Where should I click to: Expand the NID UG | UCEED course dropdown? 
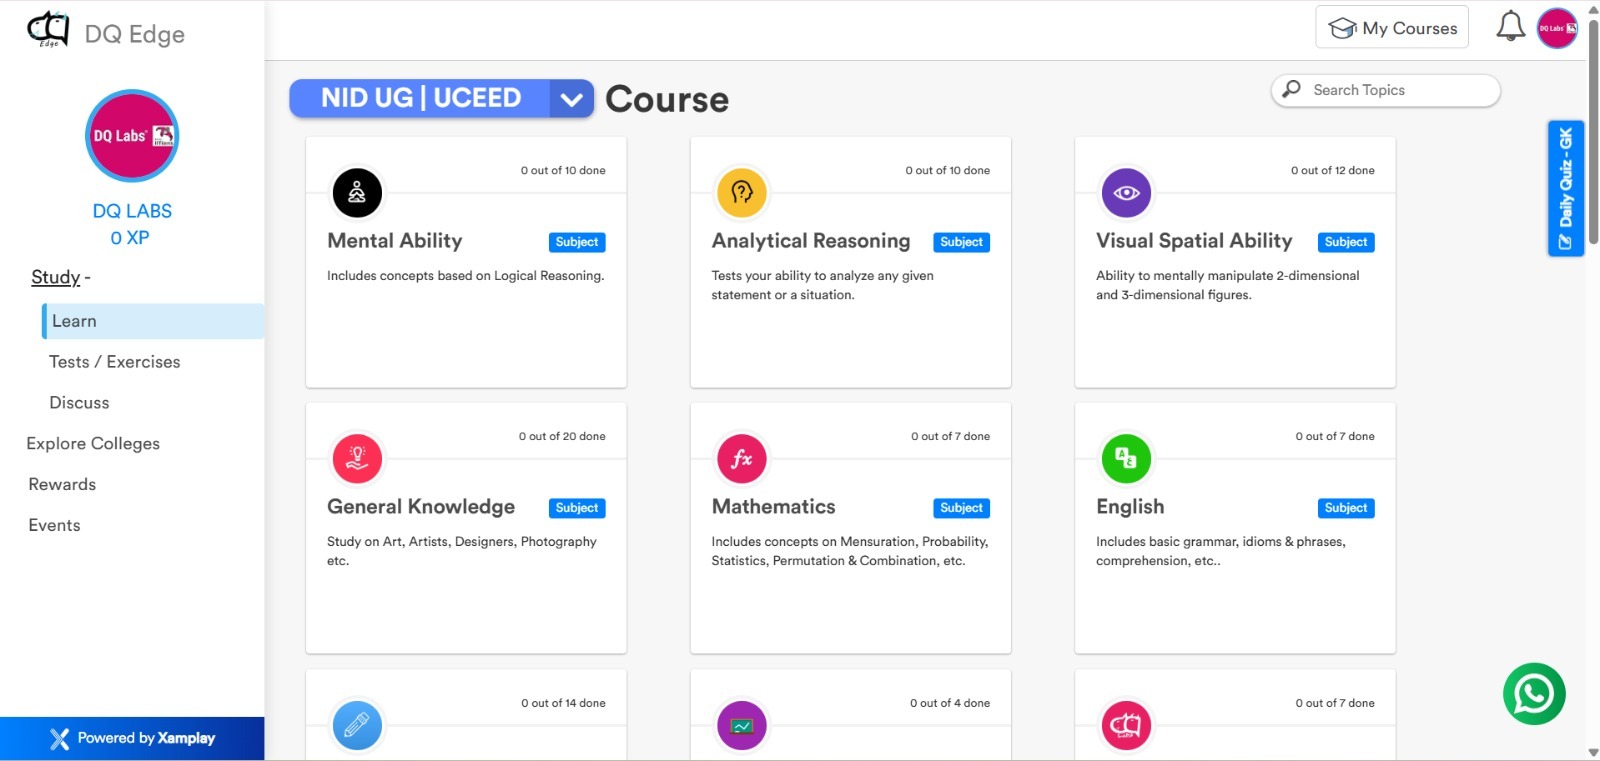571,99
